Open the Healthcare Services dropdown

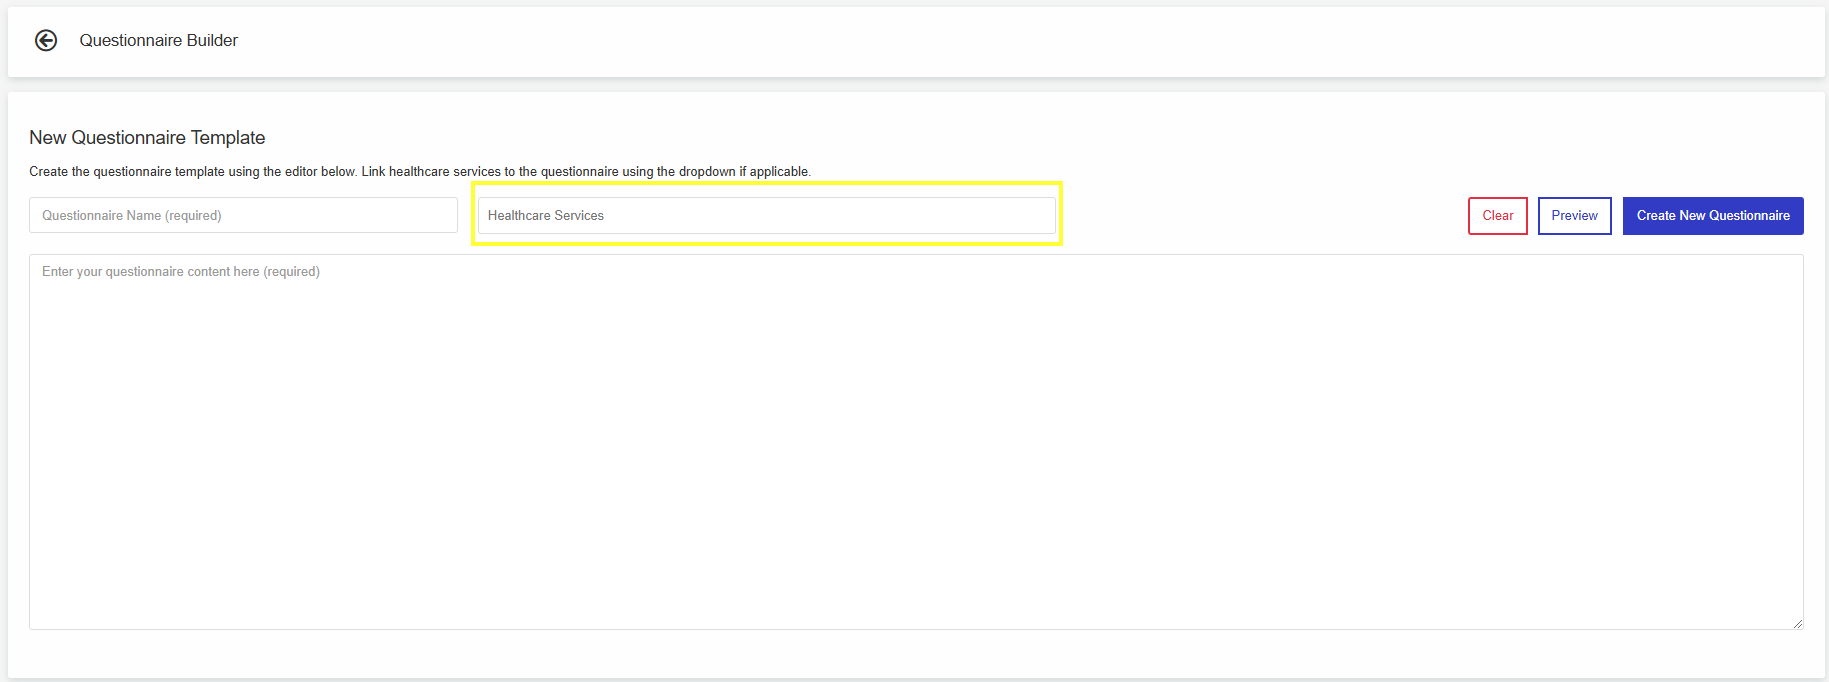pyautogui.click(x=766, y=215)
